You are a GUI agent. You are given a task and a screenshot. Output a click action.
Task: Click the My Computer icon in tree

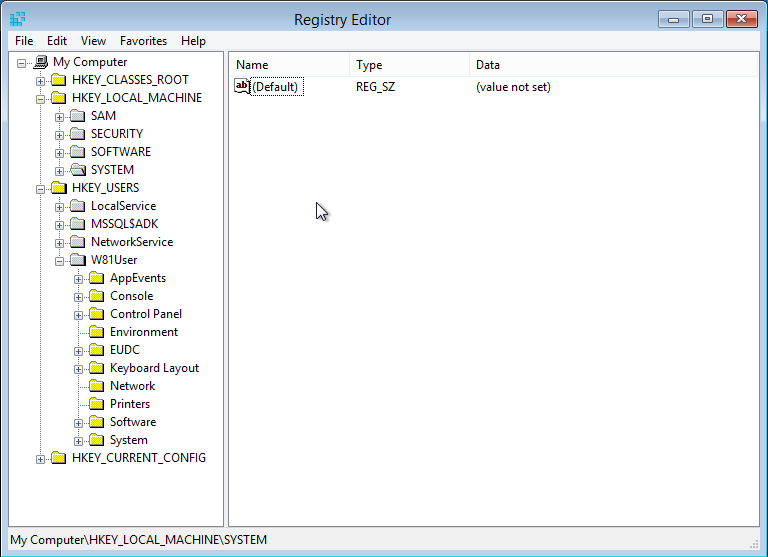click(x=41, y=62)
